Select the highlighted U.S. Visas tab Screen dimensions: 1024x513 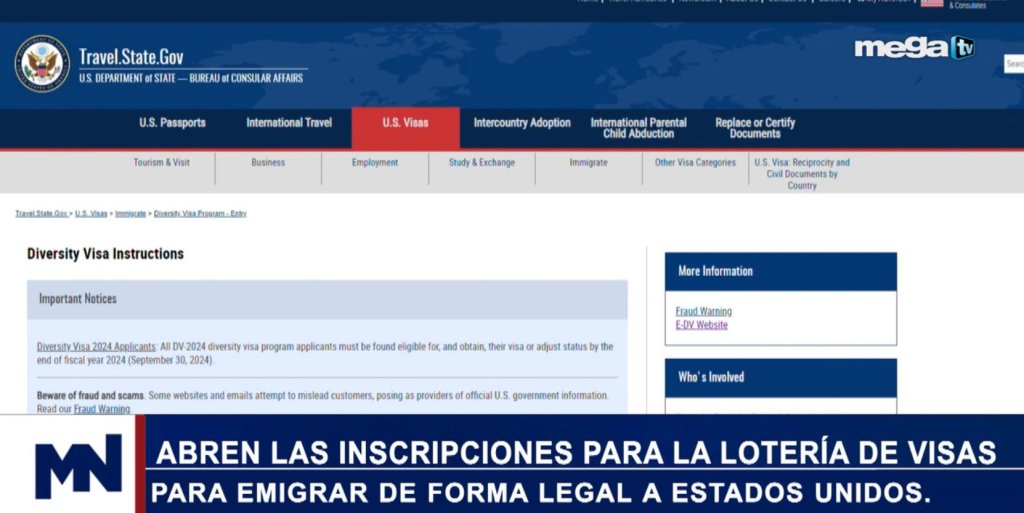click(x=405, y=123)
